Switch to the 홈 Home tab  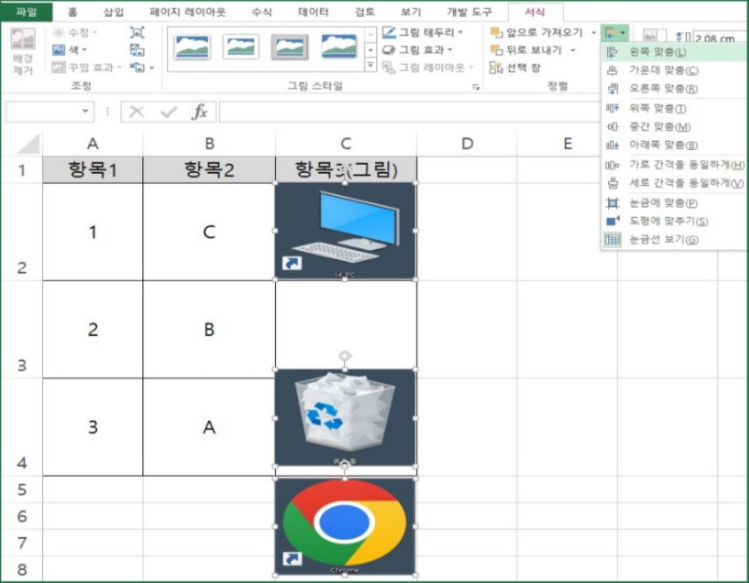[x=72, y=12]
